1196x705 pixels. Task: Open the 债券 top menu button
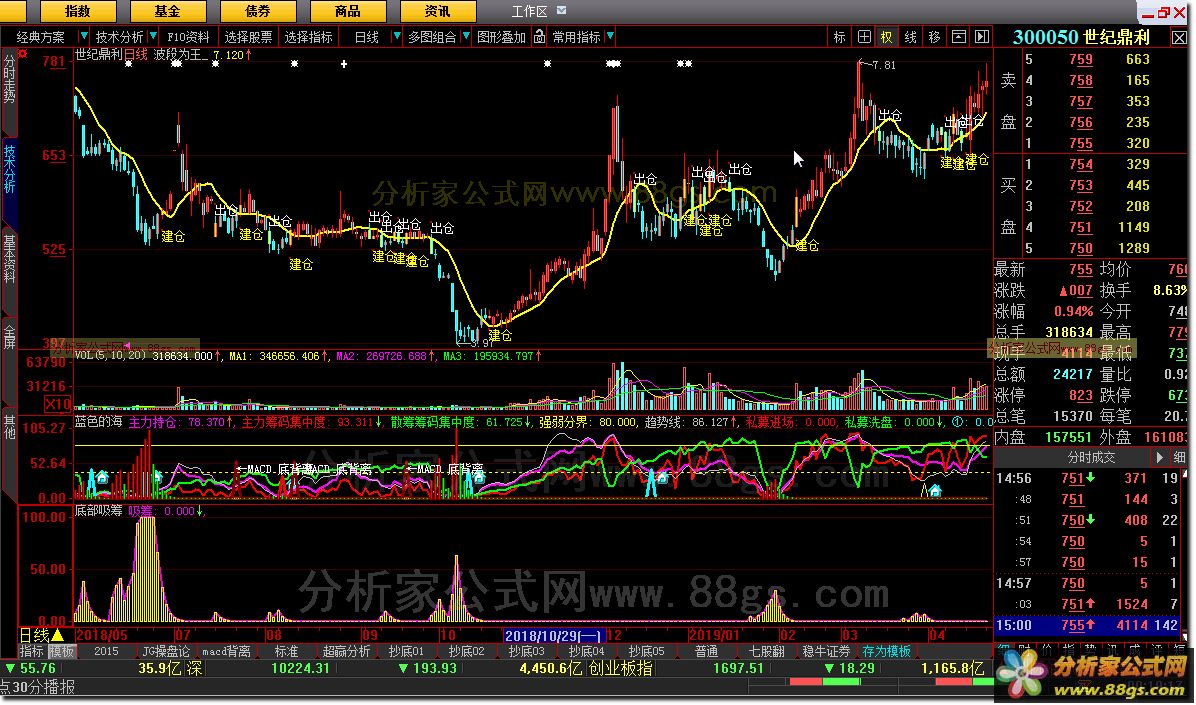(x=258, y=11)
